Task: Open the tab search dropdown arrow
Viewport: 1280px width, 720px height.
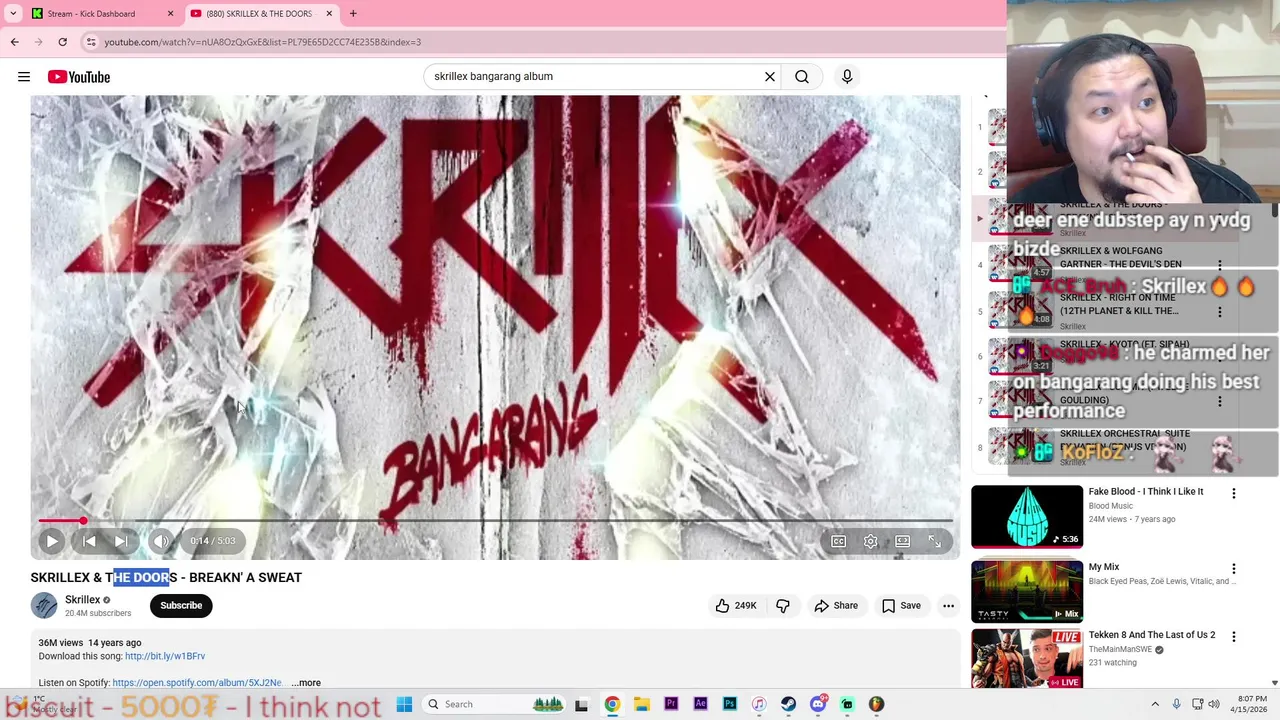Action: tap(13, 14)
